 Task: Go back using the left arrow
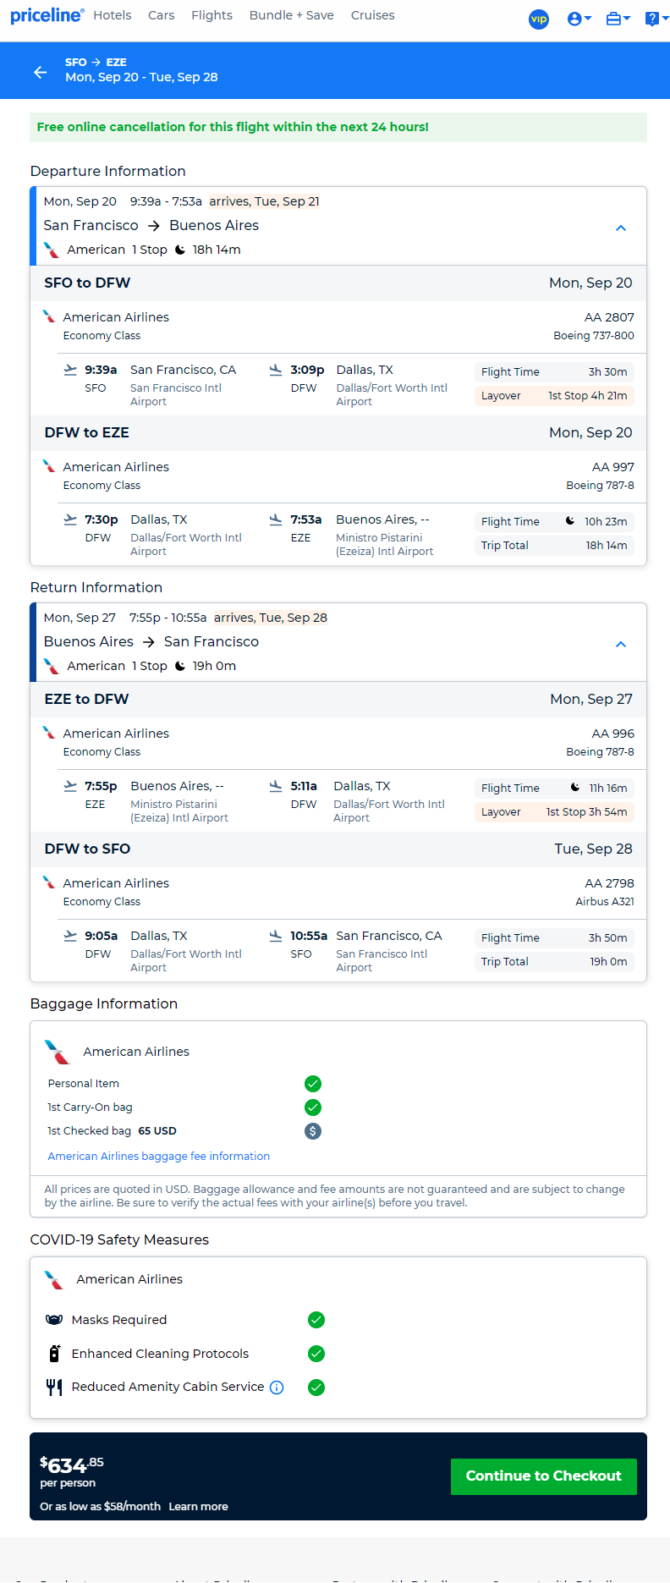click(x=40, y=72)
